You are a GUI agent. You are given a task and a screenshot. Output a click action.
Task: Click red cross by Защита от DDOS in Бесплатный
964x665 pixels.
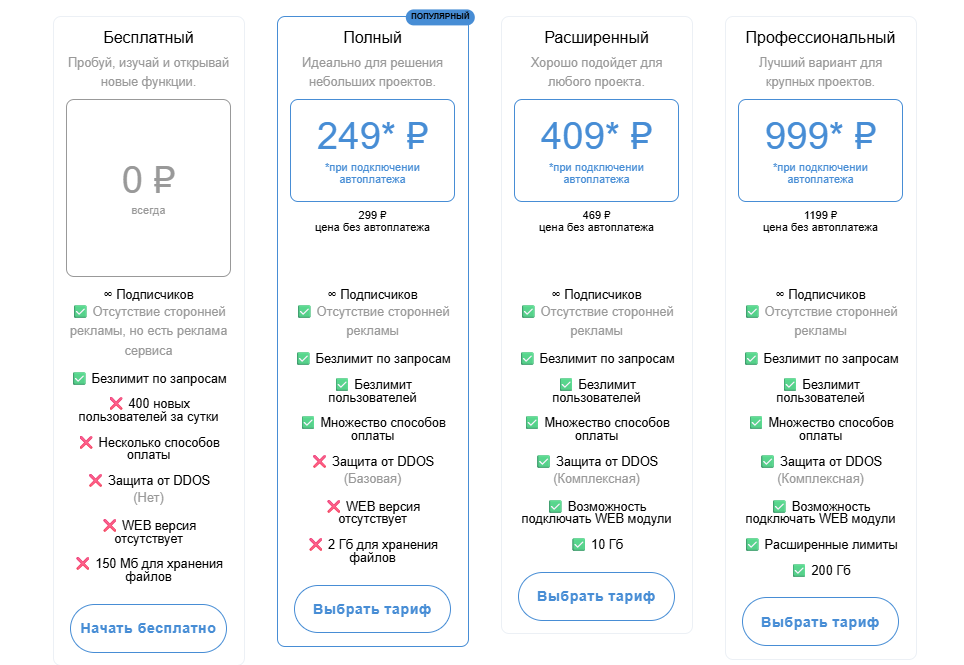point(96,480)
